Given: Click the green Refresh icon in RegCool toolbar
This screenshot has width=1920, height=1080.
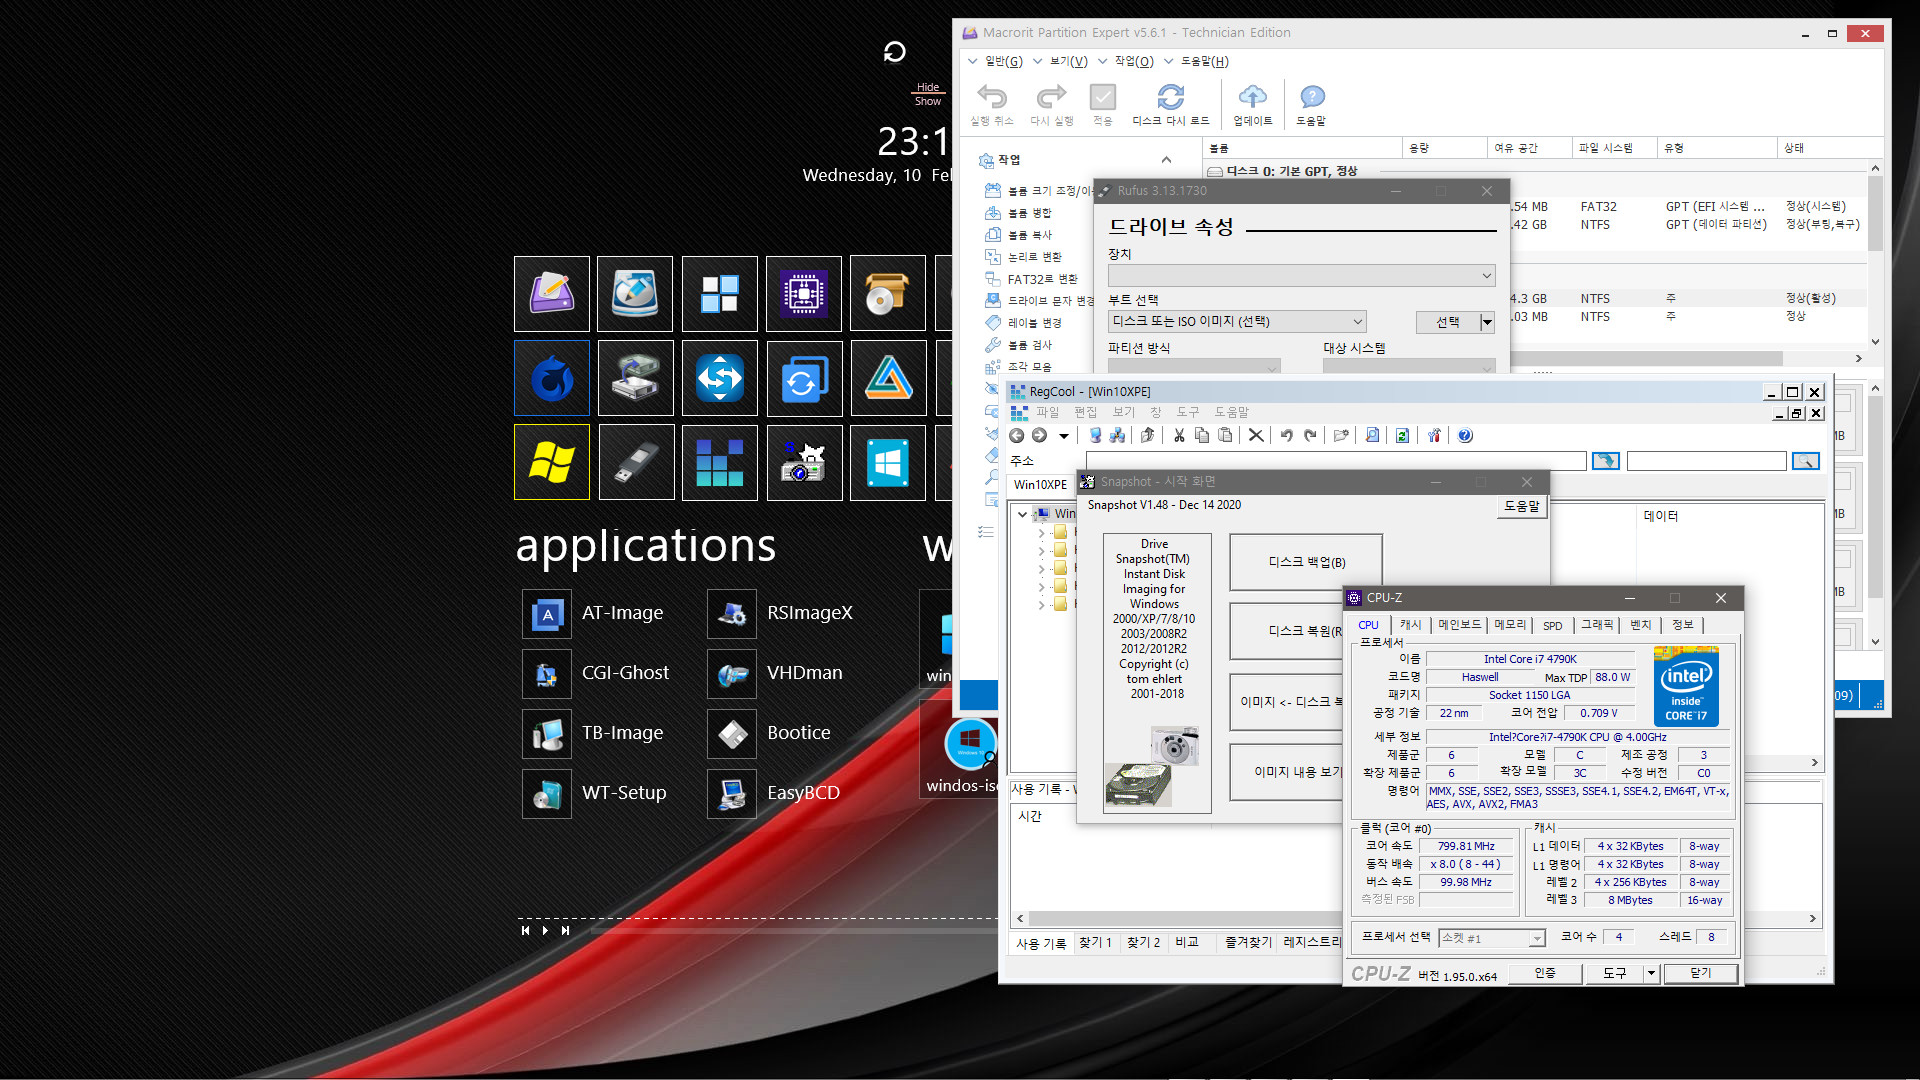Looking at the screenshot, I should coord(1402,435).
